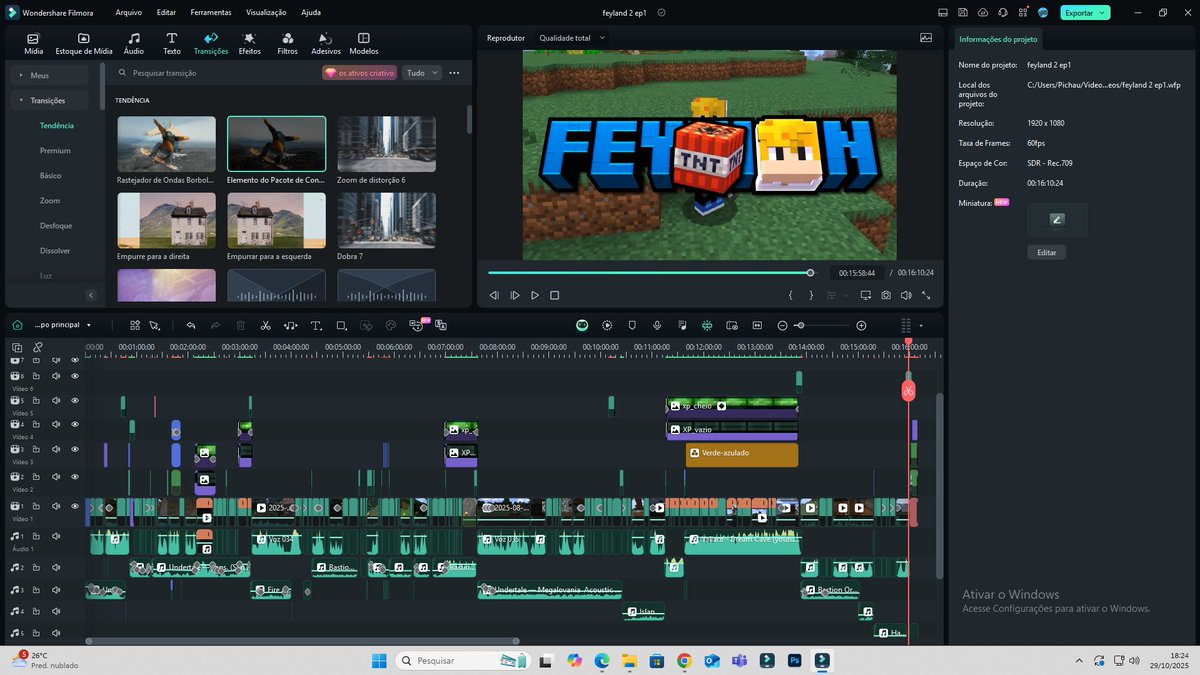Open the player display settings monitor icon
The width and height of the screenshot is (1200, 675).
pyautogui.click(x=866, y=295)
